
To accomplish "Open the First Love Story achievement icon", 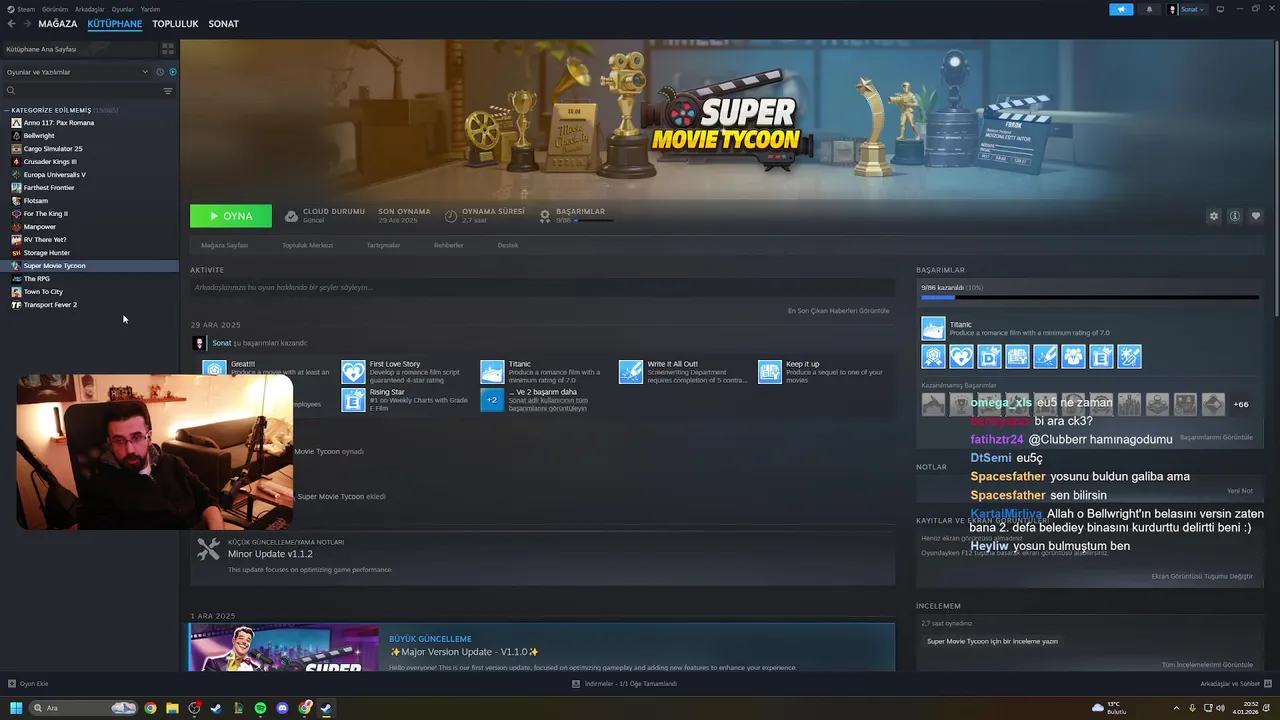I will click(x=353, y=372).
